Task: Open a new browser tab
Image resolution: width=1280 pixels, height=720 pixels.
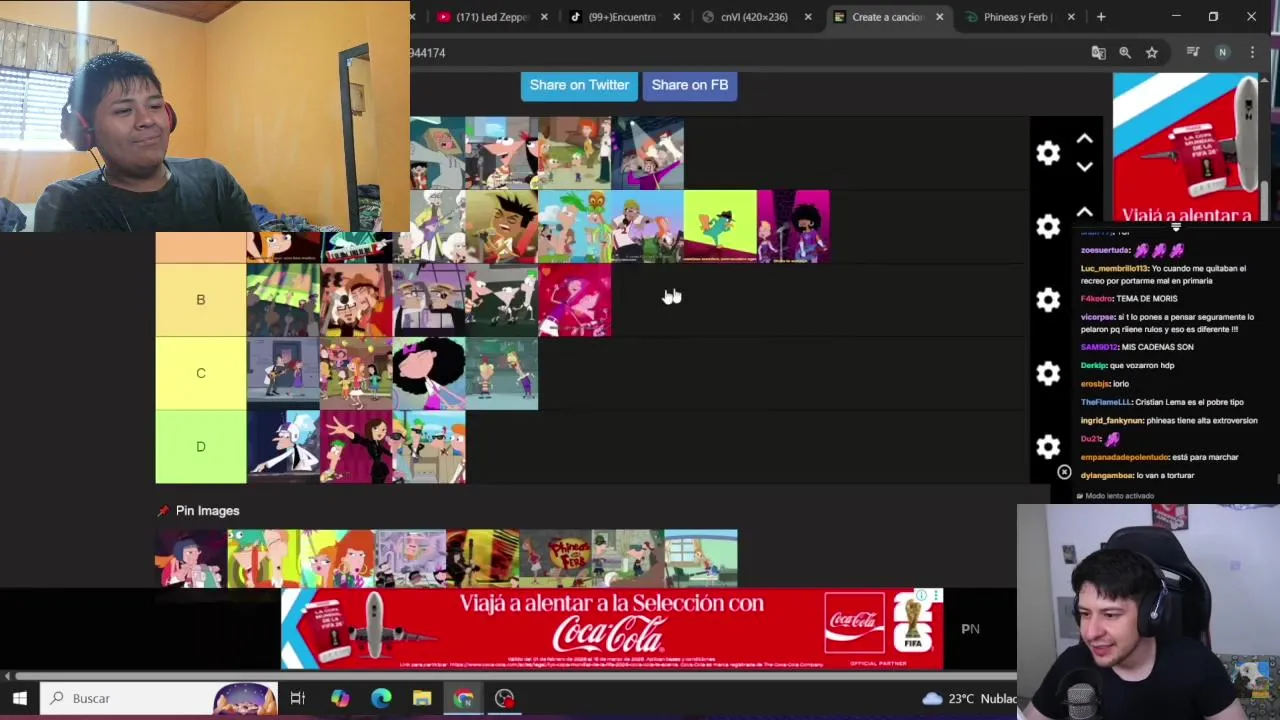Action: 1101,17
